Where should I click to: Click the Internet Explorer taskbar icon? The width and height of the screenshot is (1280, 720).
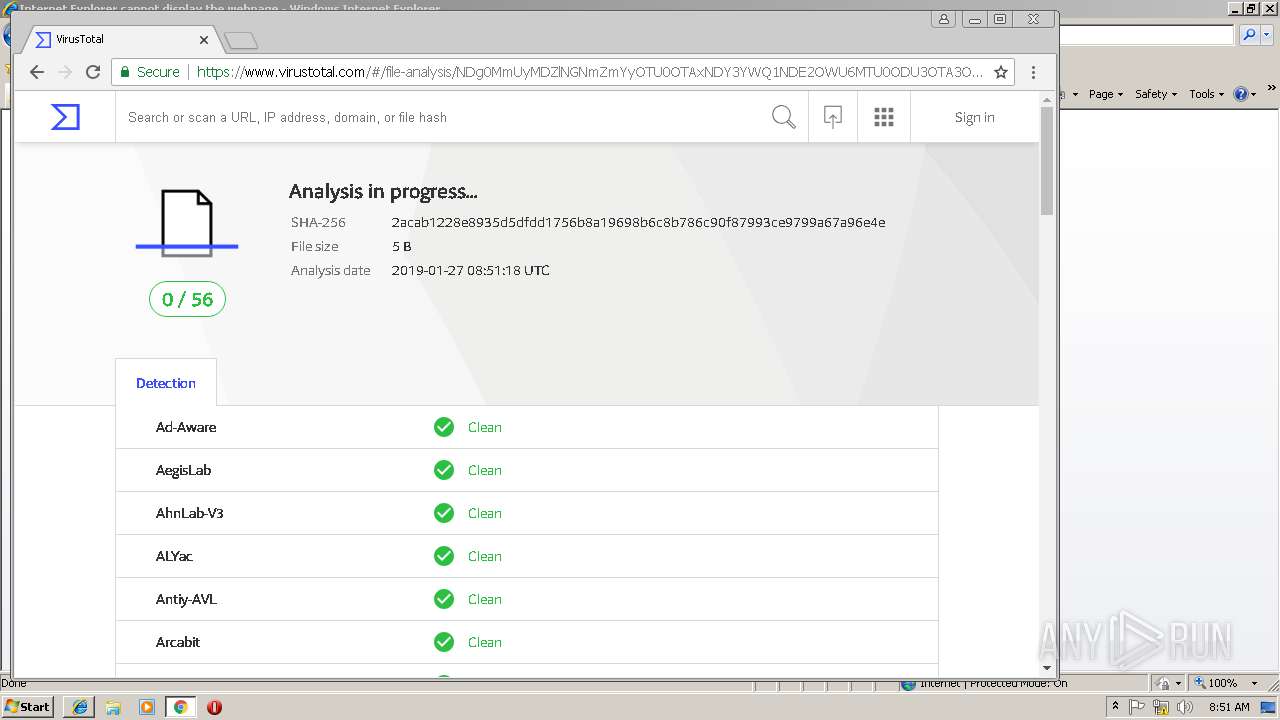point(80,707)
